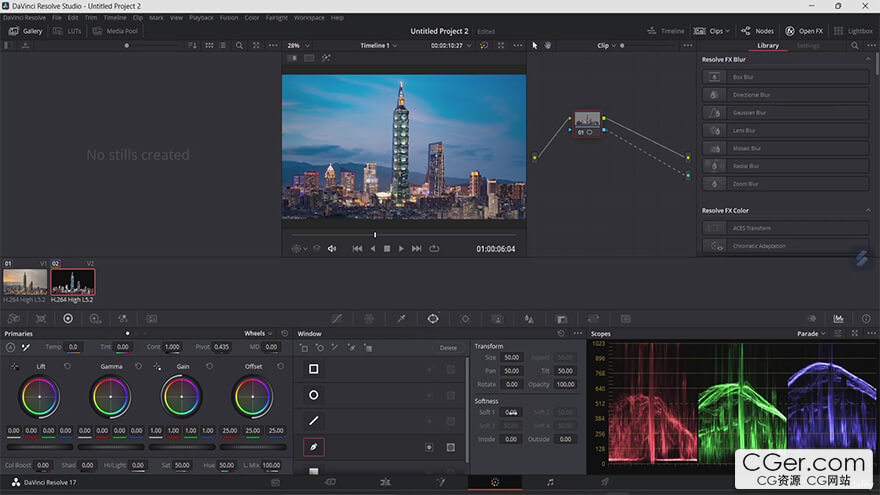Open the Media Pool button
The height and width of the screenshot is (495, 880).
pos(116,31)
